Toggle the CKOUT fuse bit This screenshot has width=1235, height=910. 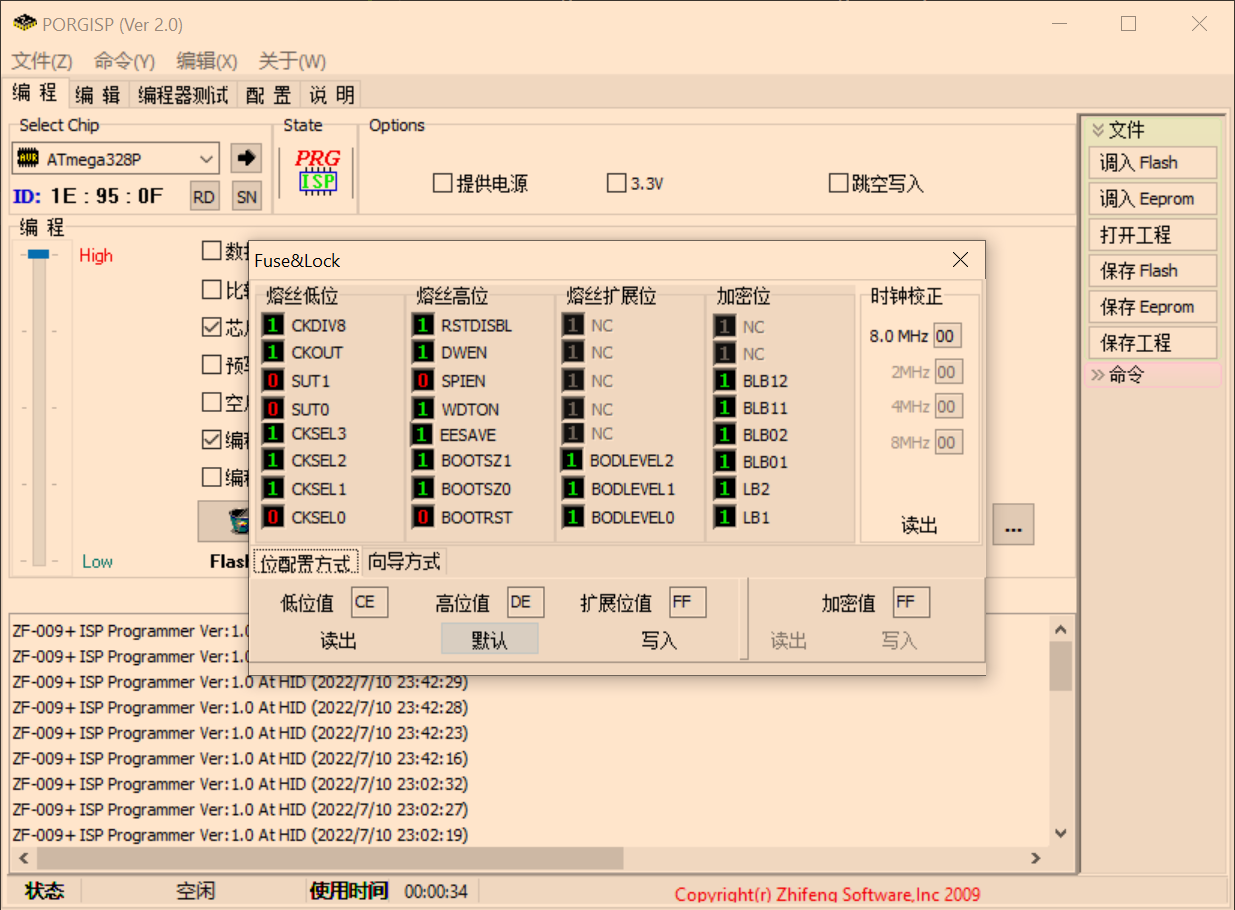272,352
